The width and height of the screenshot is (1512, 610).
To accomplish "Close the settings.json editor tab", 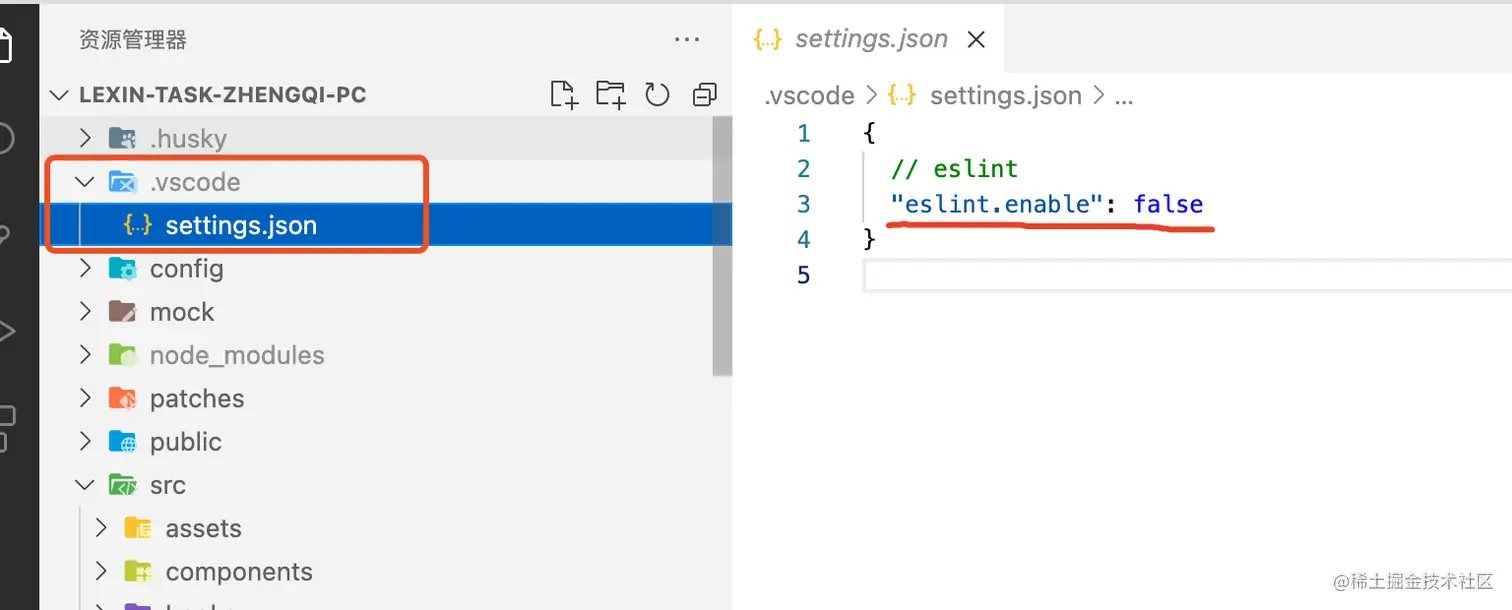I will tap(976, 39).
